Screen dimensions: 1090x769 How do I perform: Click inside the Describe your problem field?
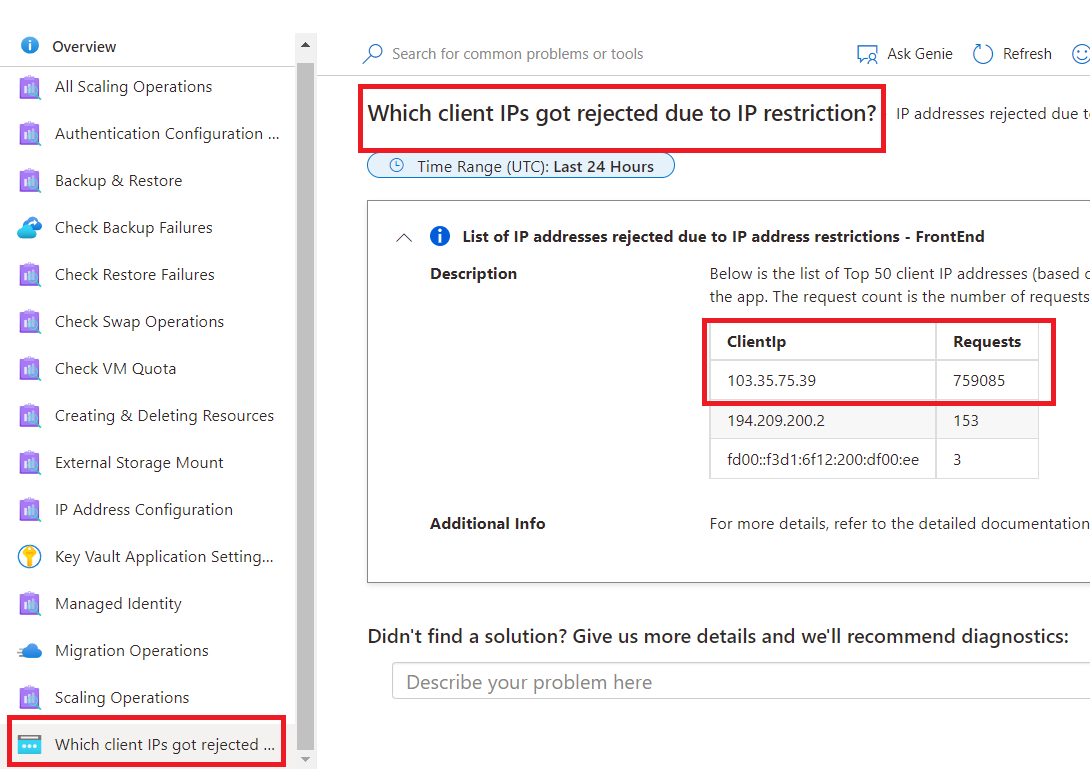[700, 681]
